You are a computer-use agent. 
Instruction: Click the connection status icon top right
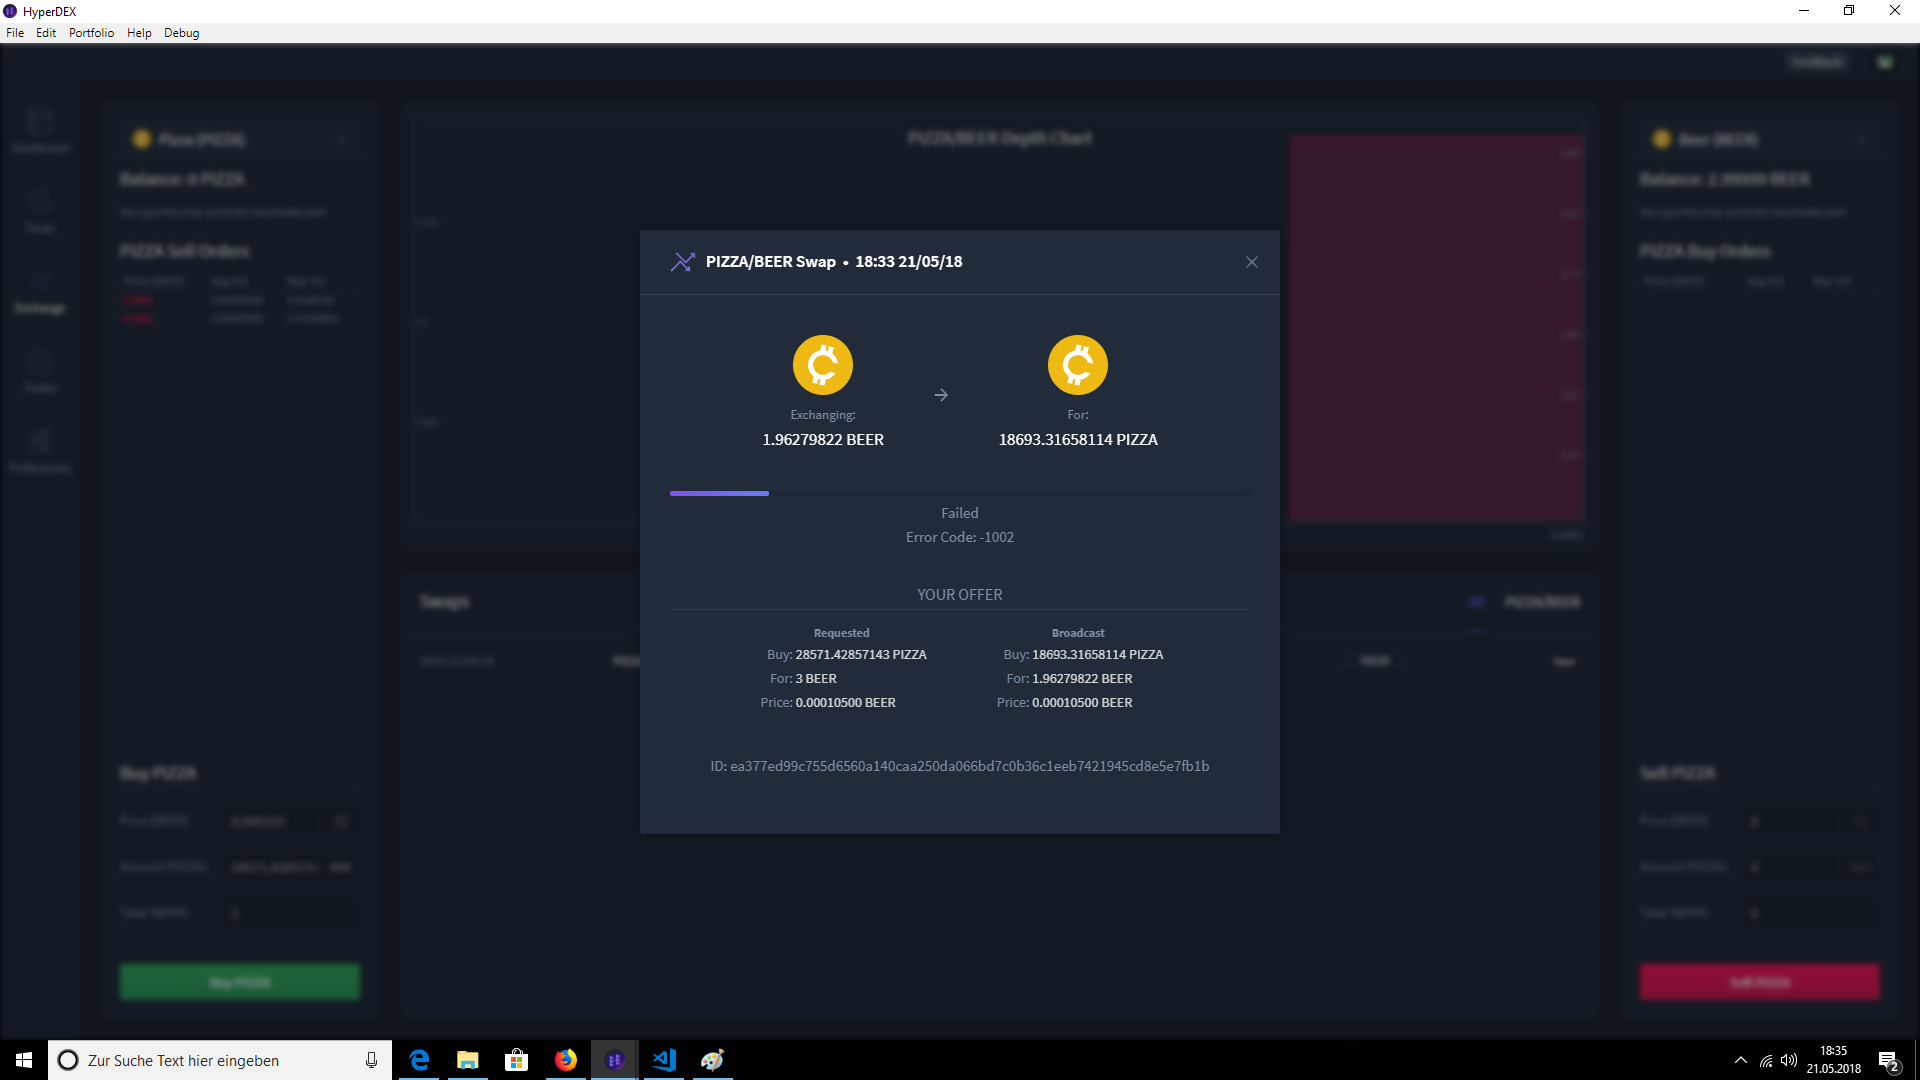pos(1884,61)
